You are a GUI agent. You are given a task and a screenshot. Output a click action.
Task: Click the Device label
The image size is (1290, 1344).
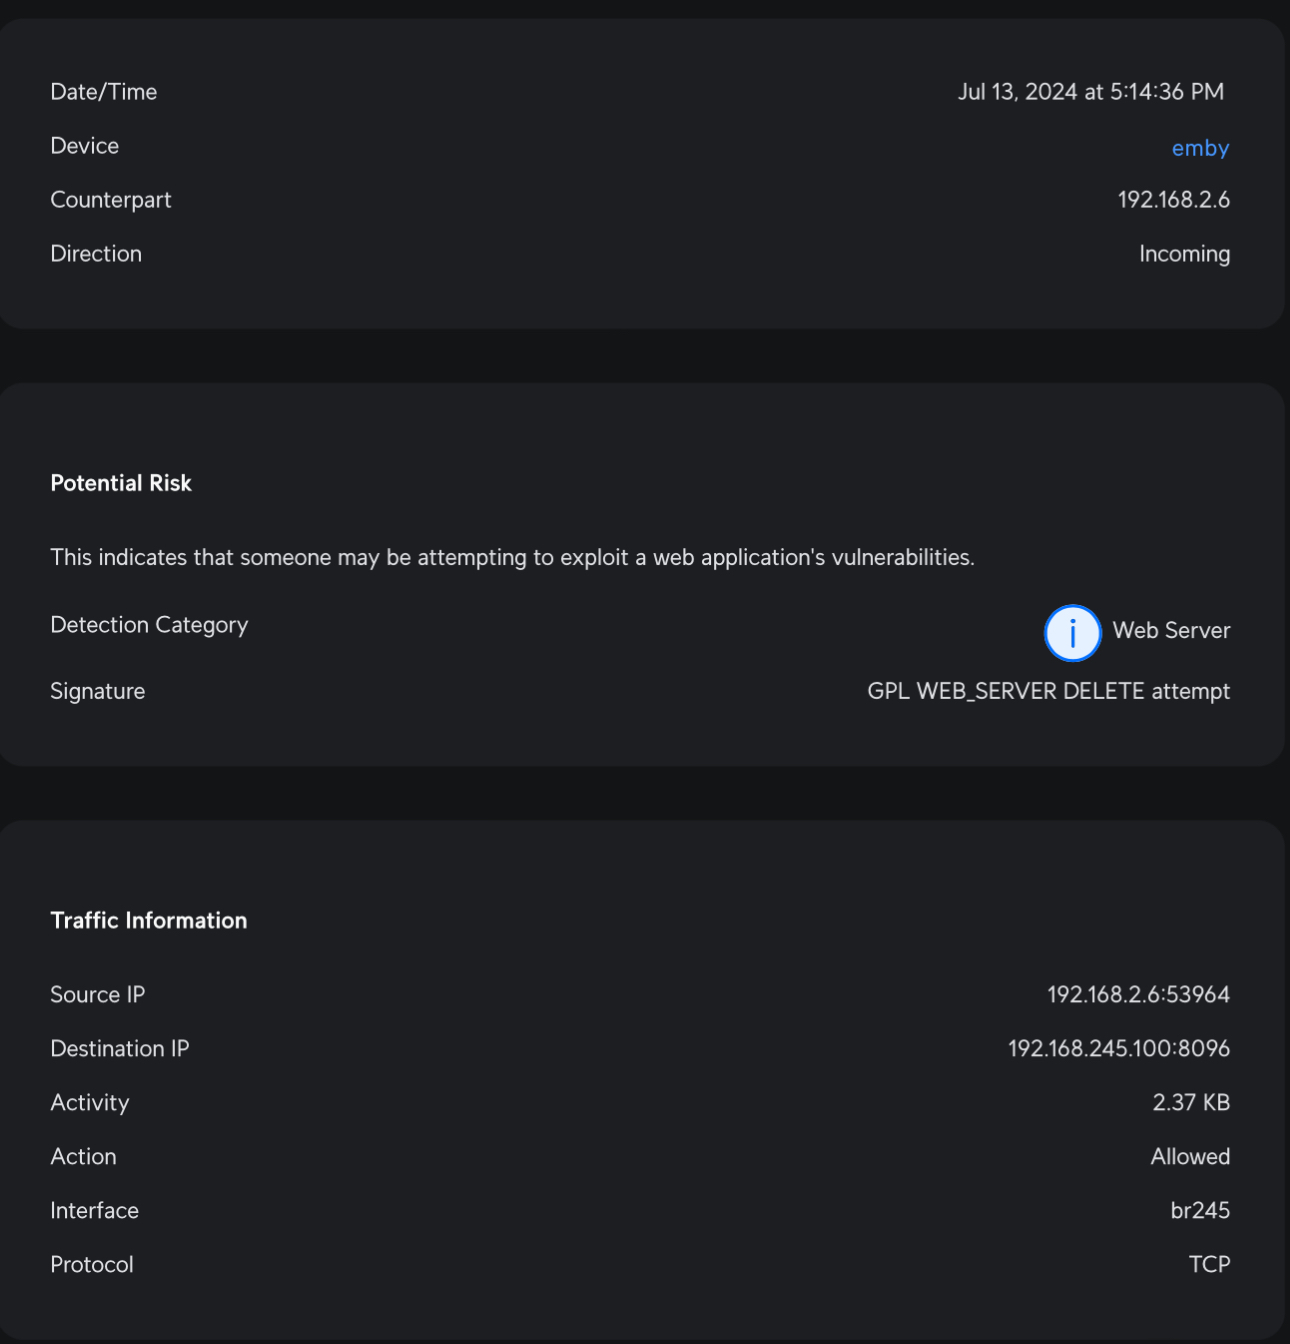pyautogui.click(x=85, y=146)
